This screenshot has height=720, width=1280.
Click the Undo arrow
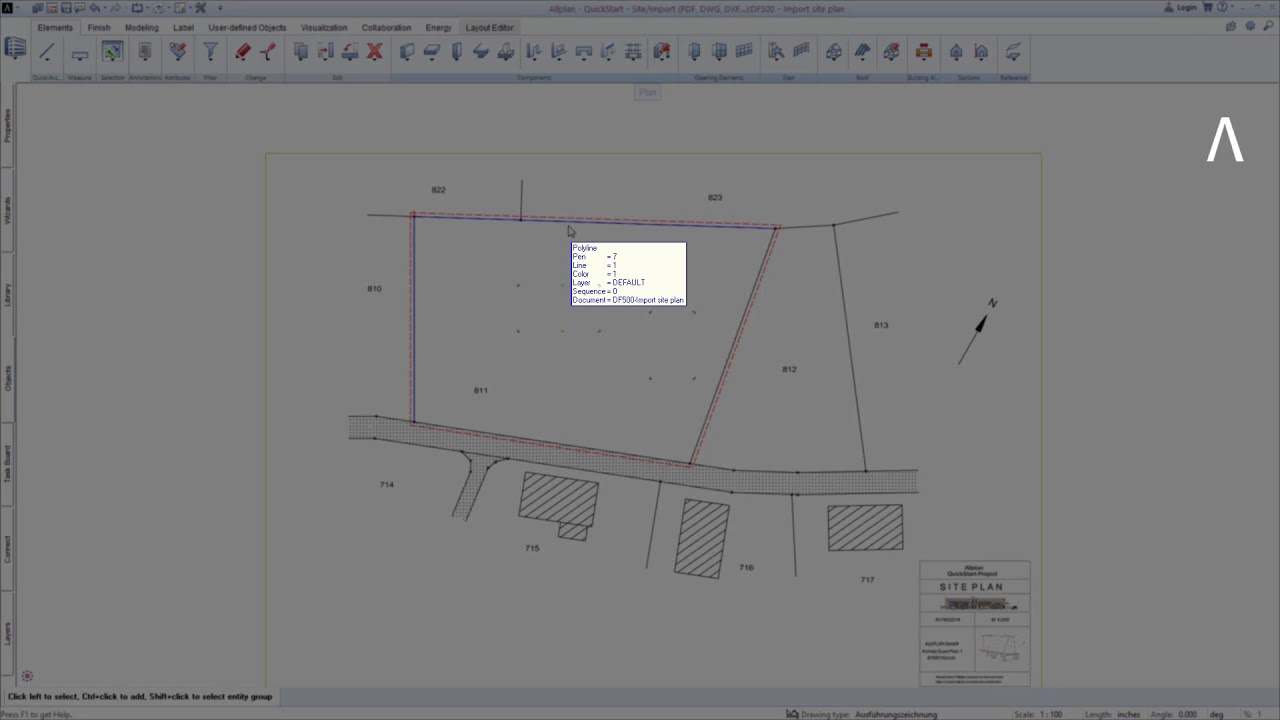94,8
